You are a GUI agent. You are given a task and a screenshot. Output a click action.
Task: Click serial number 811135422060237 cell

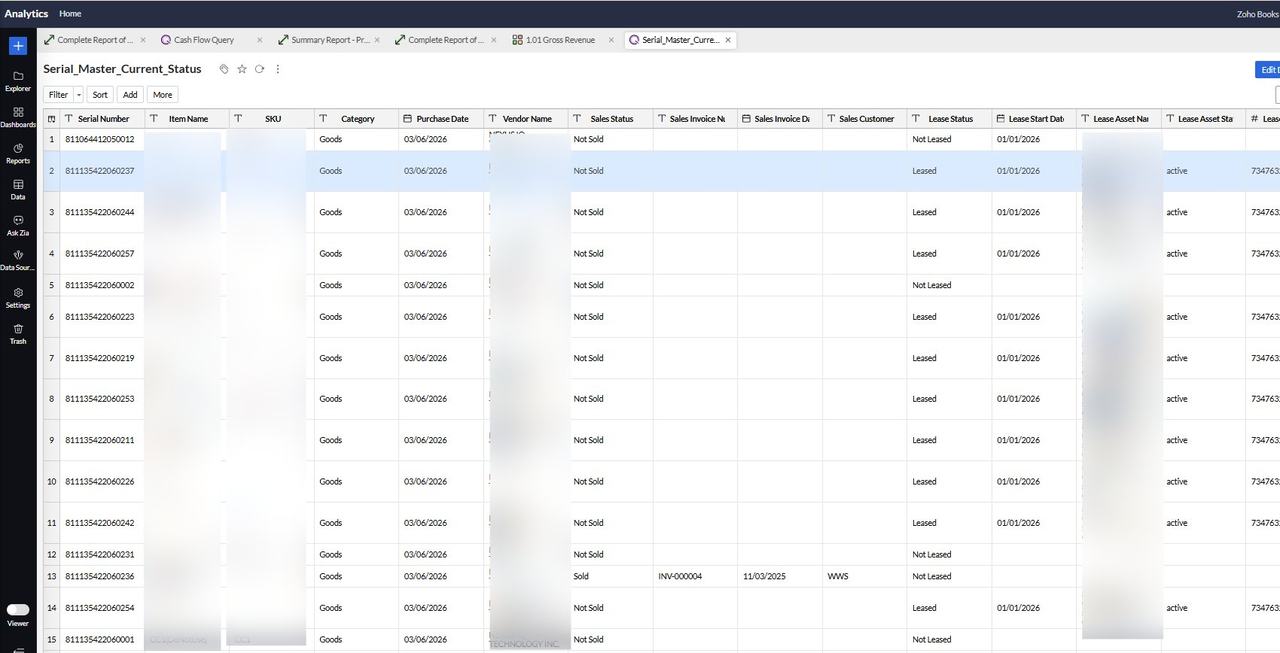[102, 171]
